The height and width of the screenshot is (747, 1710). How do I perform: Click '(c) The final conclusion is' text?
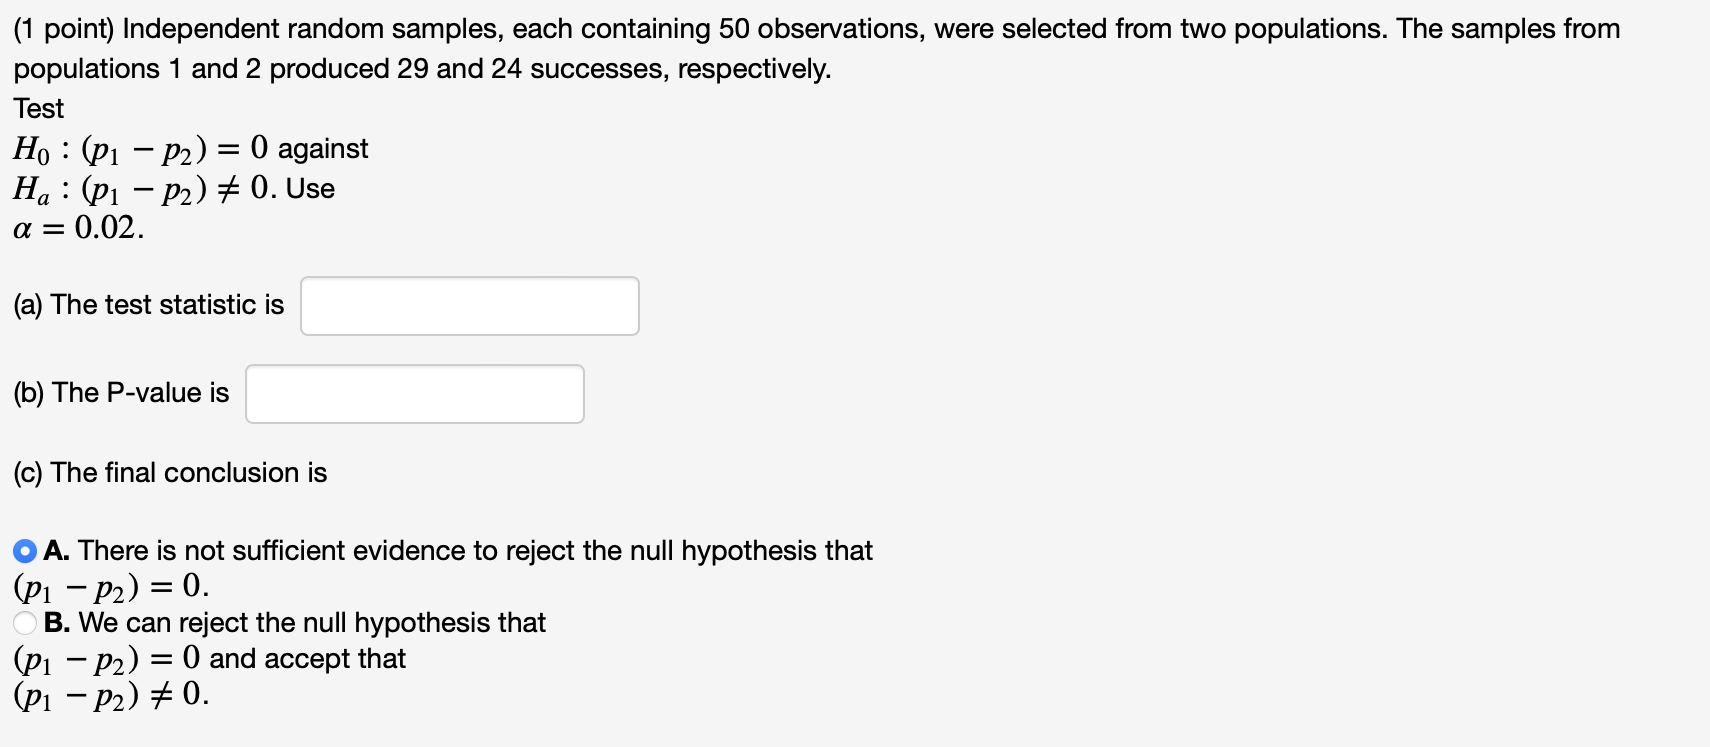pyautogui.click(x=170, y=473)
